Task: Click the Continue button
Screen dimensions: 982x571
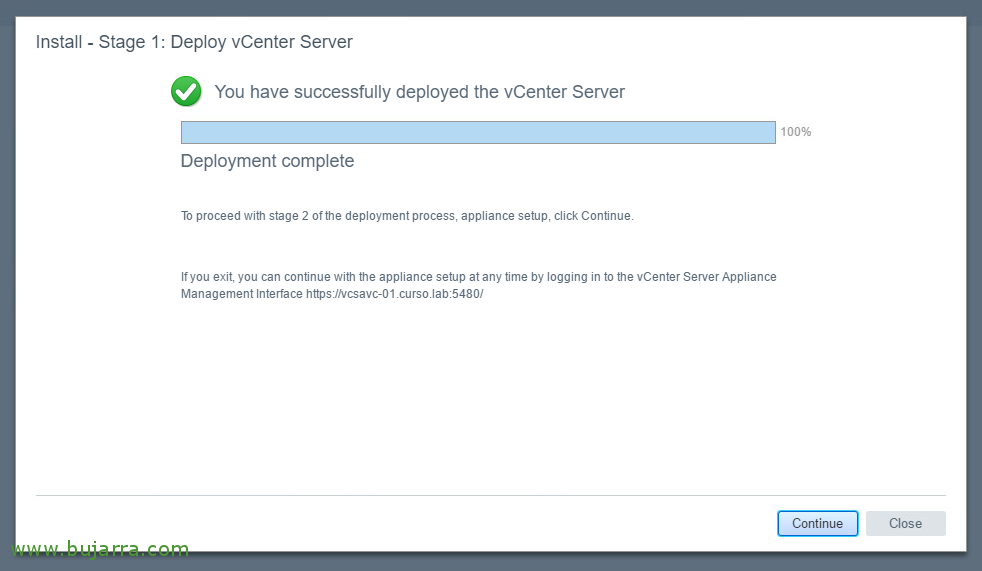Action: [817, 523]
